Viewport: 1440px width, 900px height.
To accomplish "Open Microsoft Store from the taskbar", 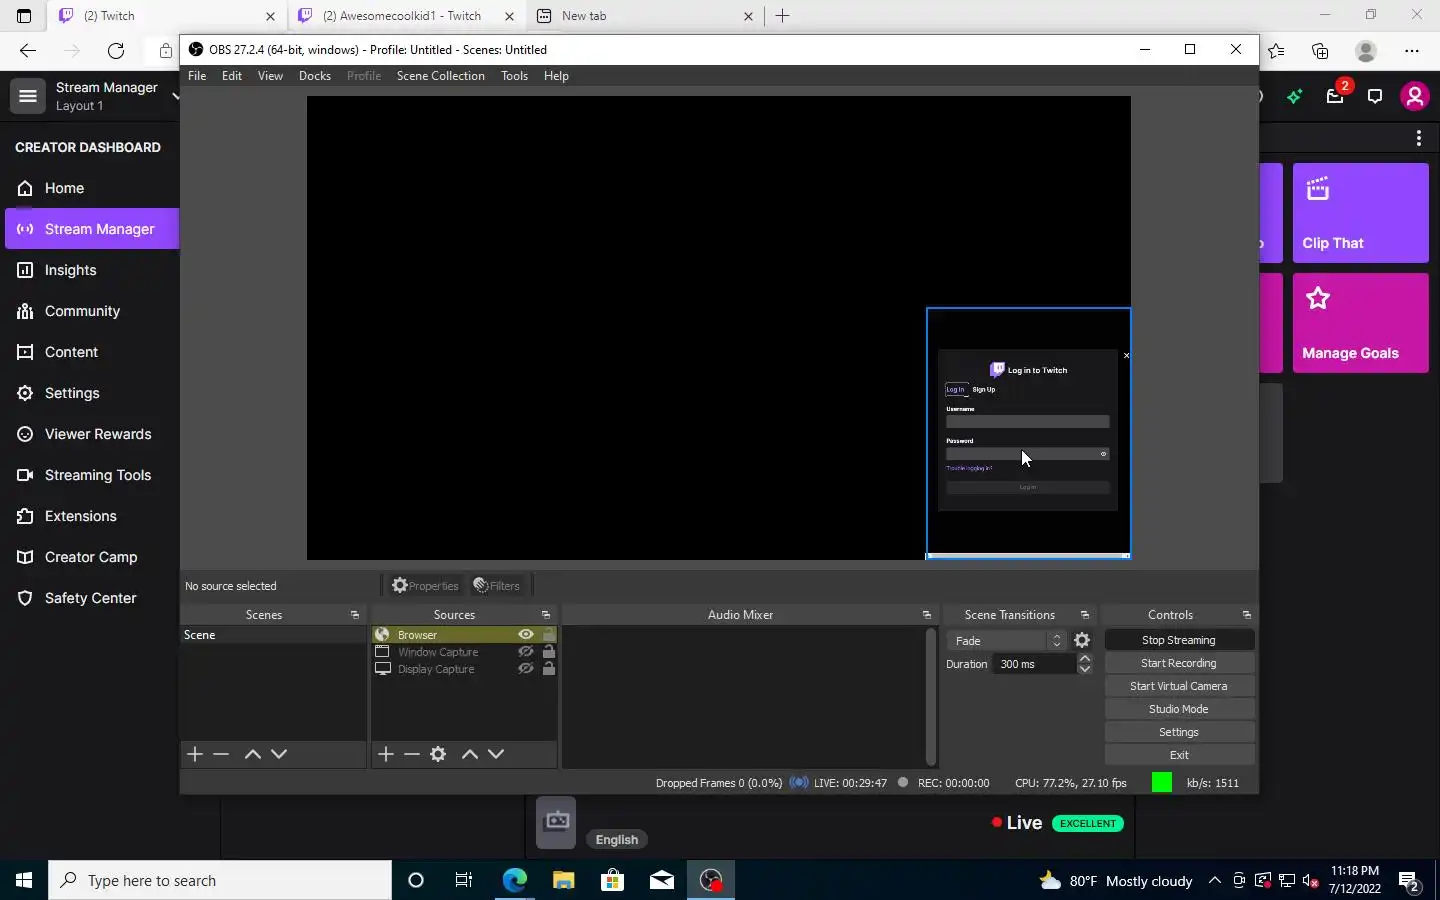I will (612, 880).
